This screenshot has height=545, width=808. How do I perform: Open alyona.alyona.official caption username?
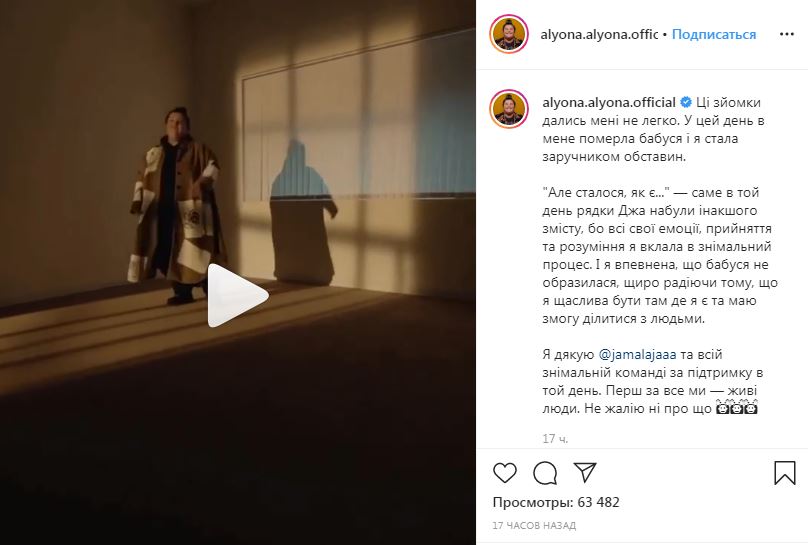(609, 103)
